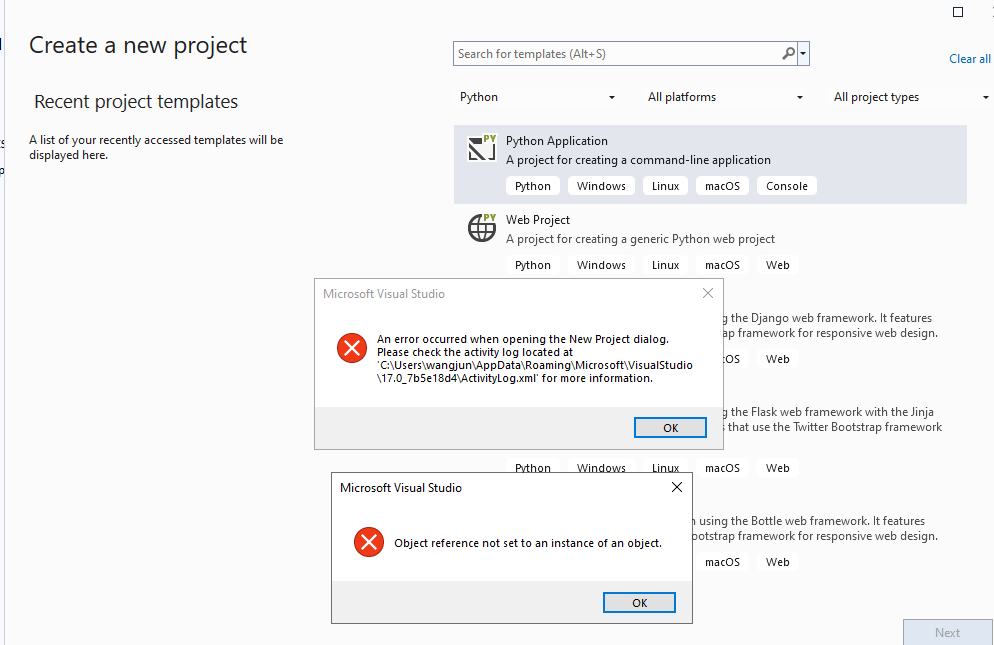Click the macOS tag on the Bottle template
Viewport: 994px width, 645px height.
click(x=722, y=562)
